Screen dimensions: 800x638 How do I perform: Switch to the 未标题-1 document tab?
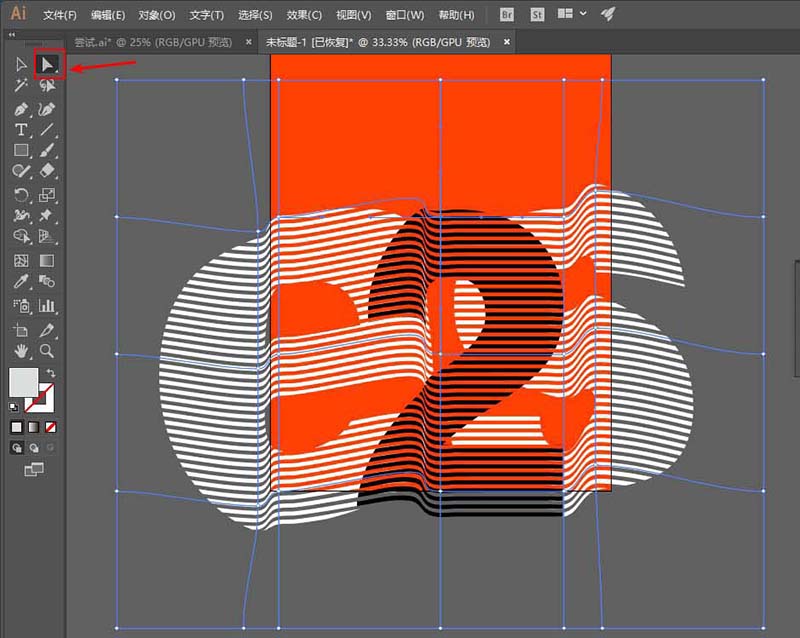coord(378,42)
